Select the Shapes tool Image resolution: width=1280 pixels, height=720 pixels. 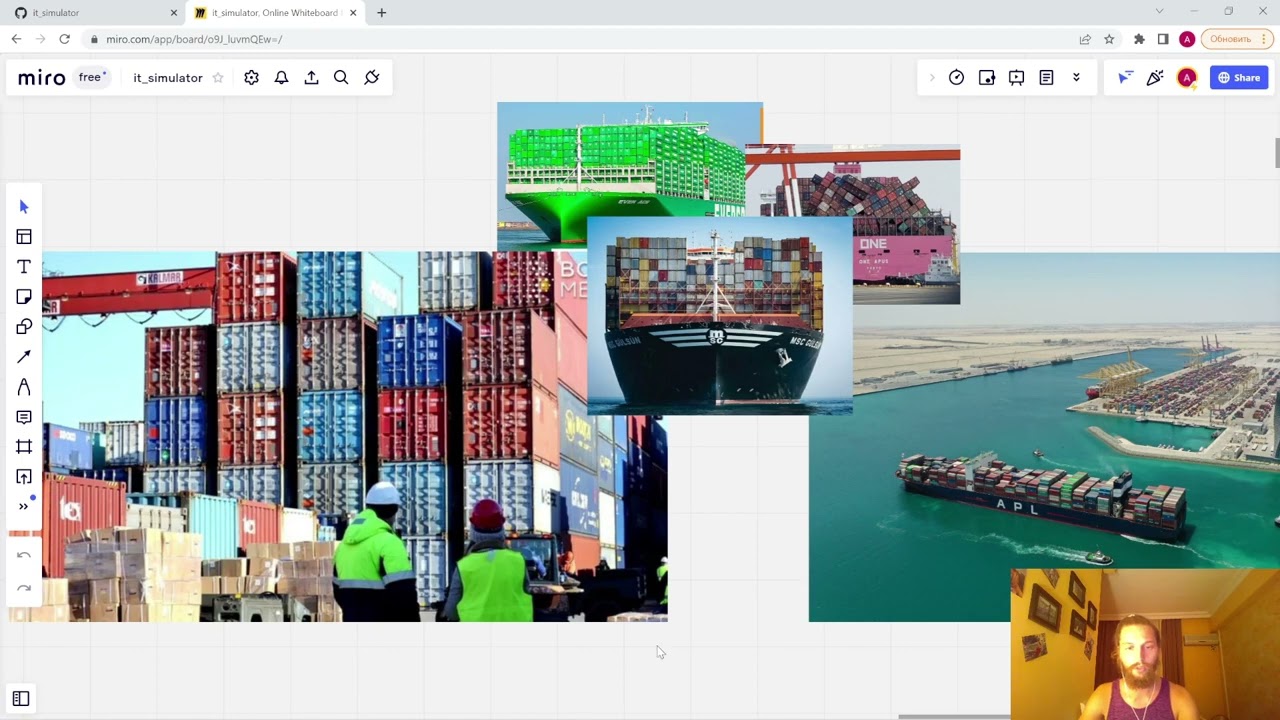tap(24, 327)
